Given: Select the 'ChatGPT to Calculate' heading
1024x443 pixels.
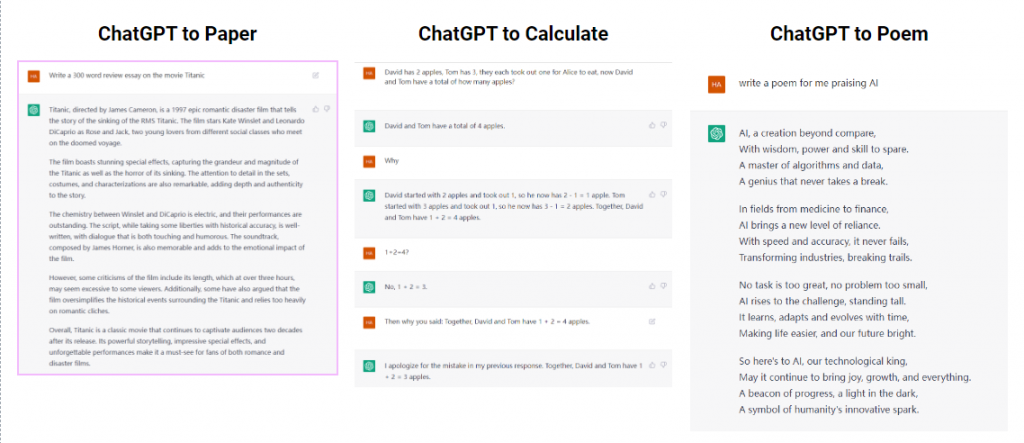Looking at the screenshot, I should [x=513, y=33].
